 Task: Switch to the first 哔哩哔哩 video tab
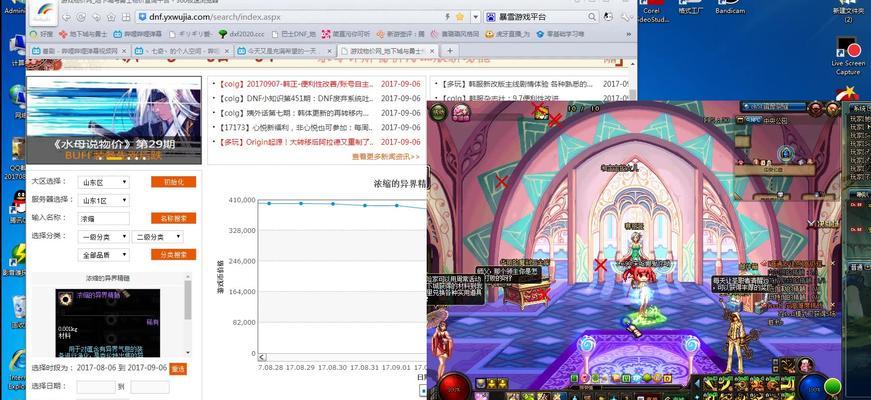(79, 51)
